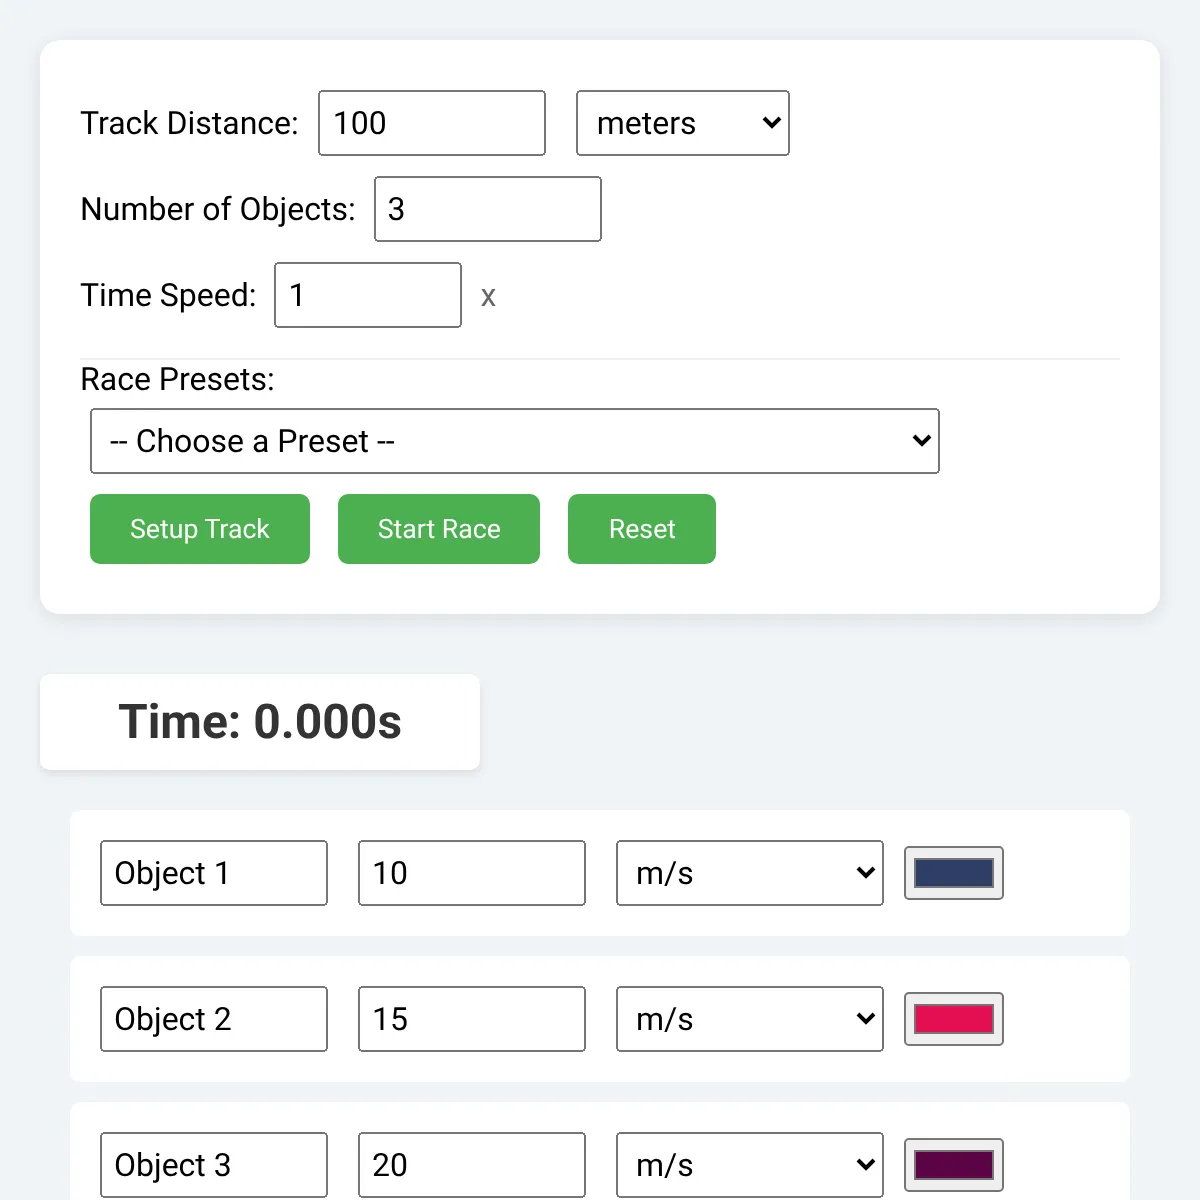Click the Start Race button
Screen dimensions: 1200x1200
[x=439, y=529]
